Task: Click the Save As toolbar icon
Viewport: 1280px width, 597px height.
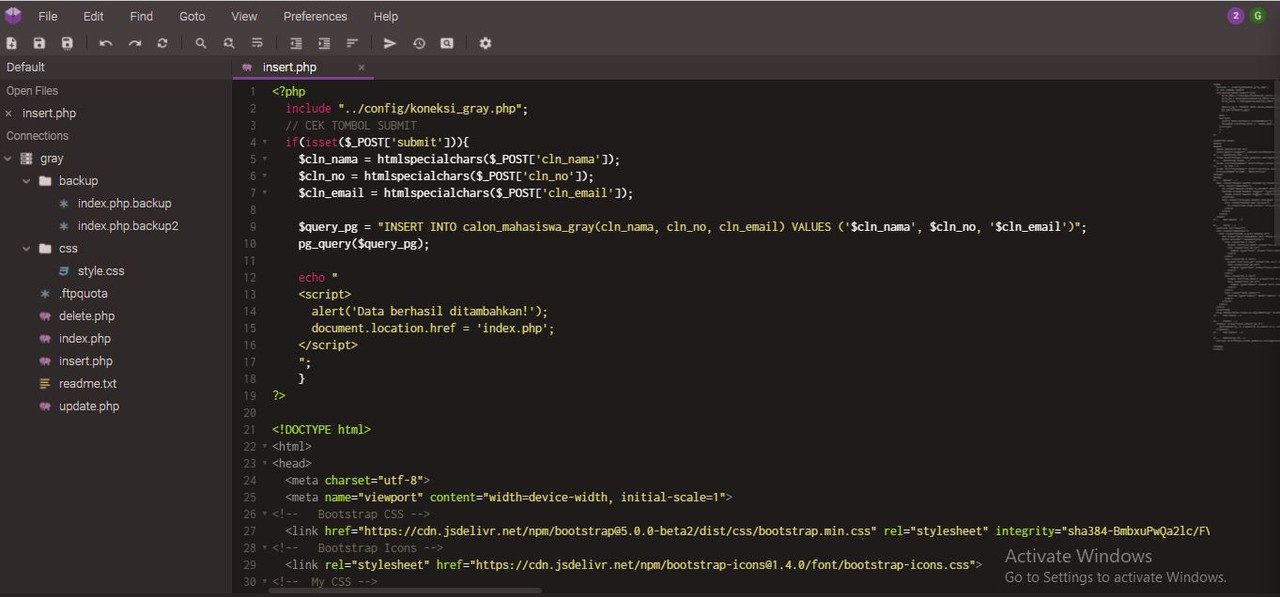Action: tap(68, 43)
